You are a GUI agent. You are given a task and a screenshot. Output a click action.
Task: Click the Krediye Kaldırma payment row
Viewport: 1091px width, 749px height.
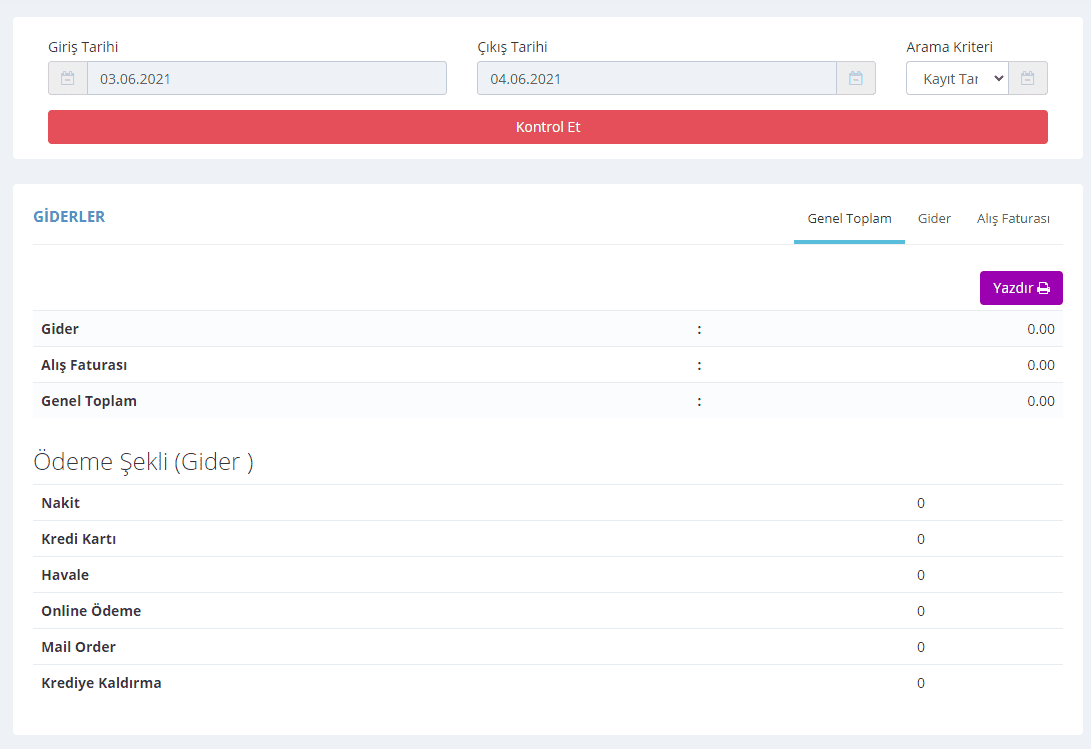tap(548, 683)
